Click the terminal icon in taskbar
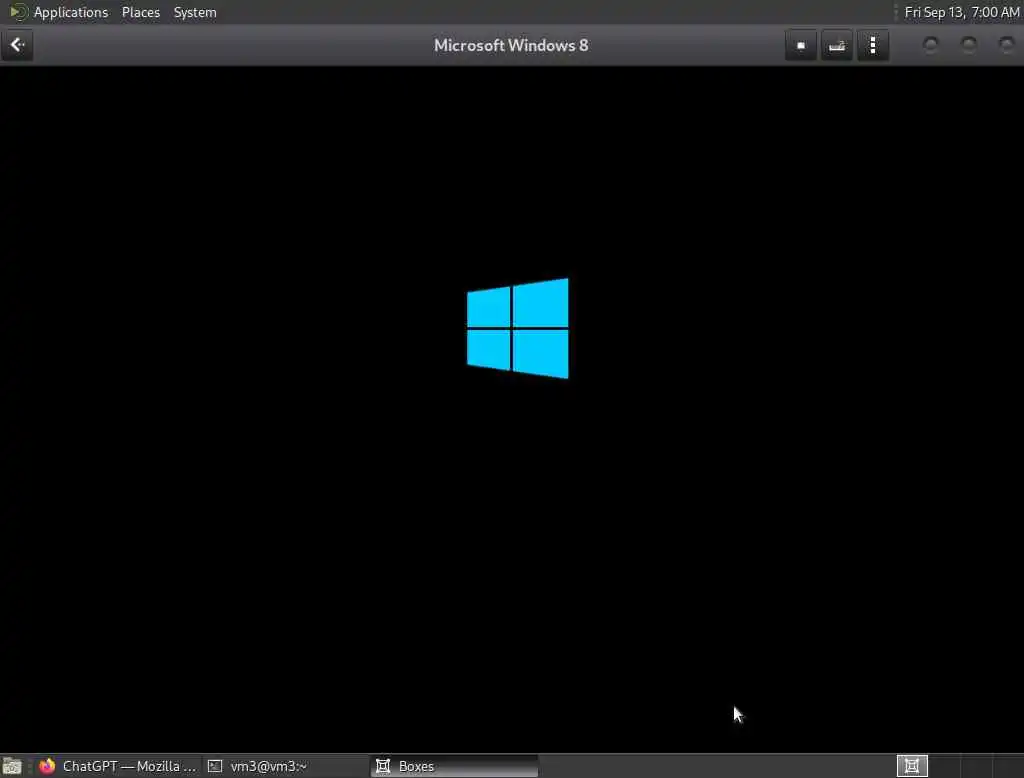 pyautogui.click(x=215, y=766)
